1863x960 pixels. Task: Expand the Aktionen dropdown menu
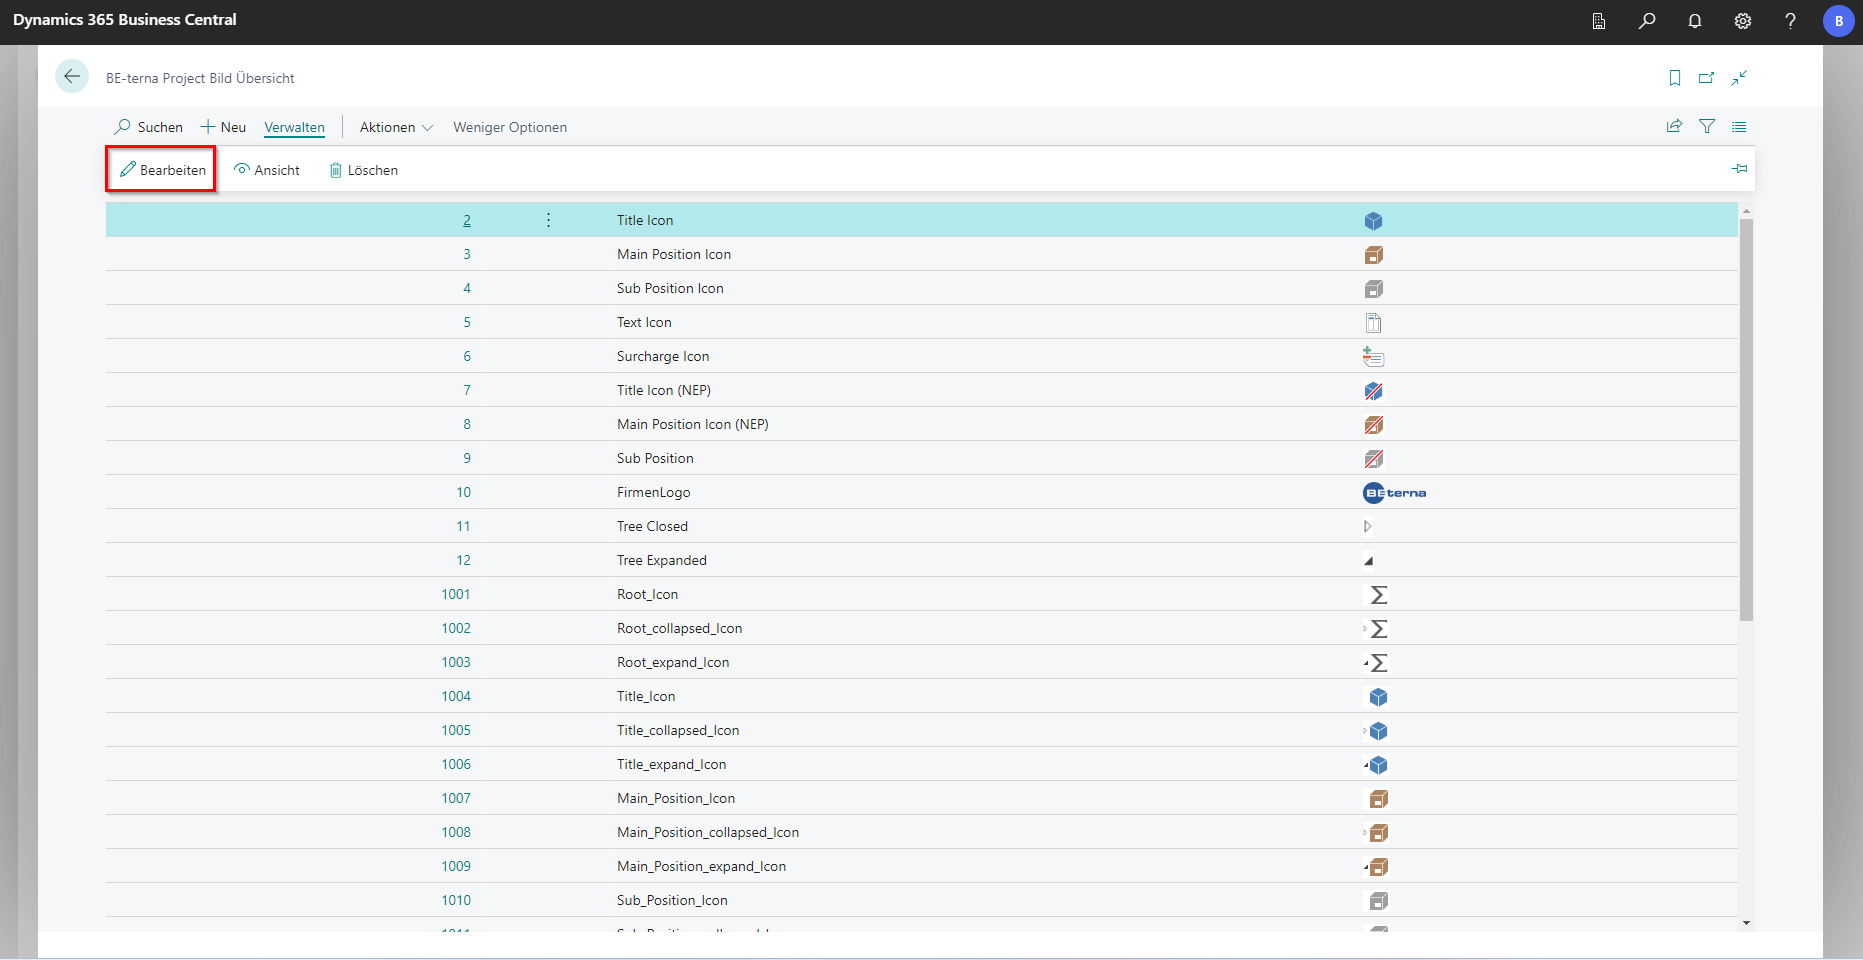tap(396, 127)
